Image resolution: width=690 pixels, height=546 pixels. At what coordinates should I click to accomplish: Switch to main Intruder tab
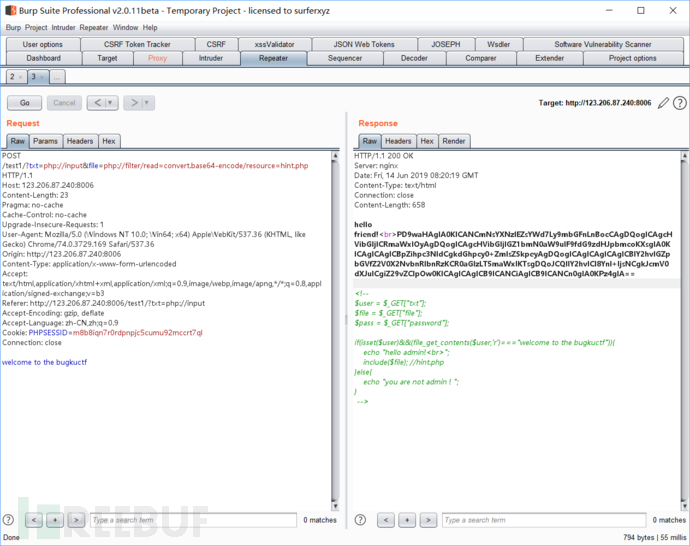(x=211, y=58)
